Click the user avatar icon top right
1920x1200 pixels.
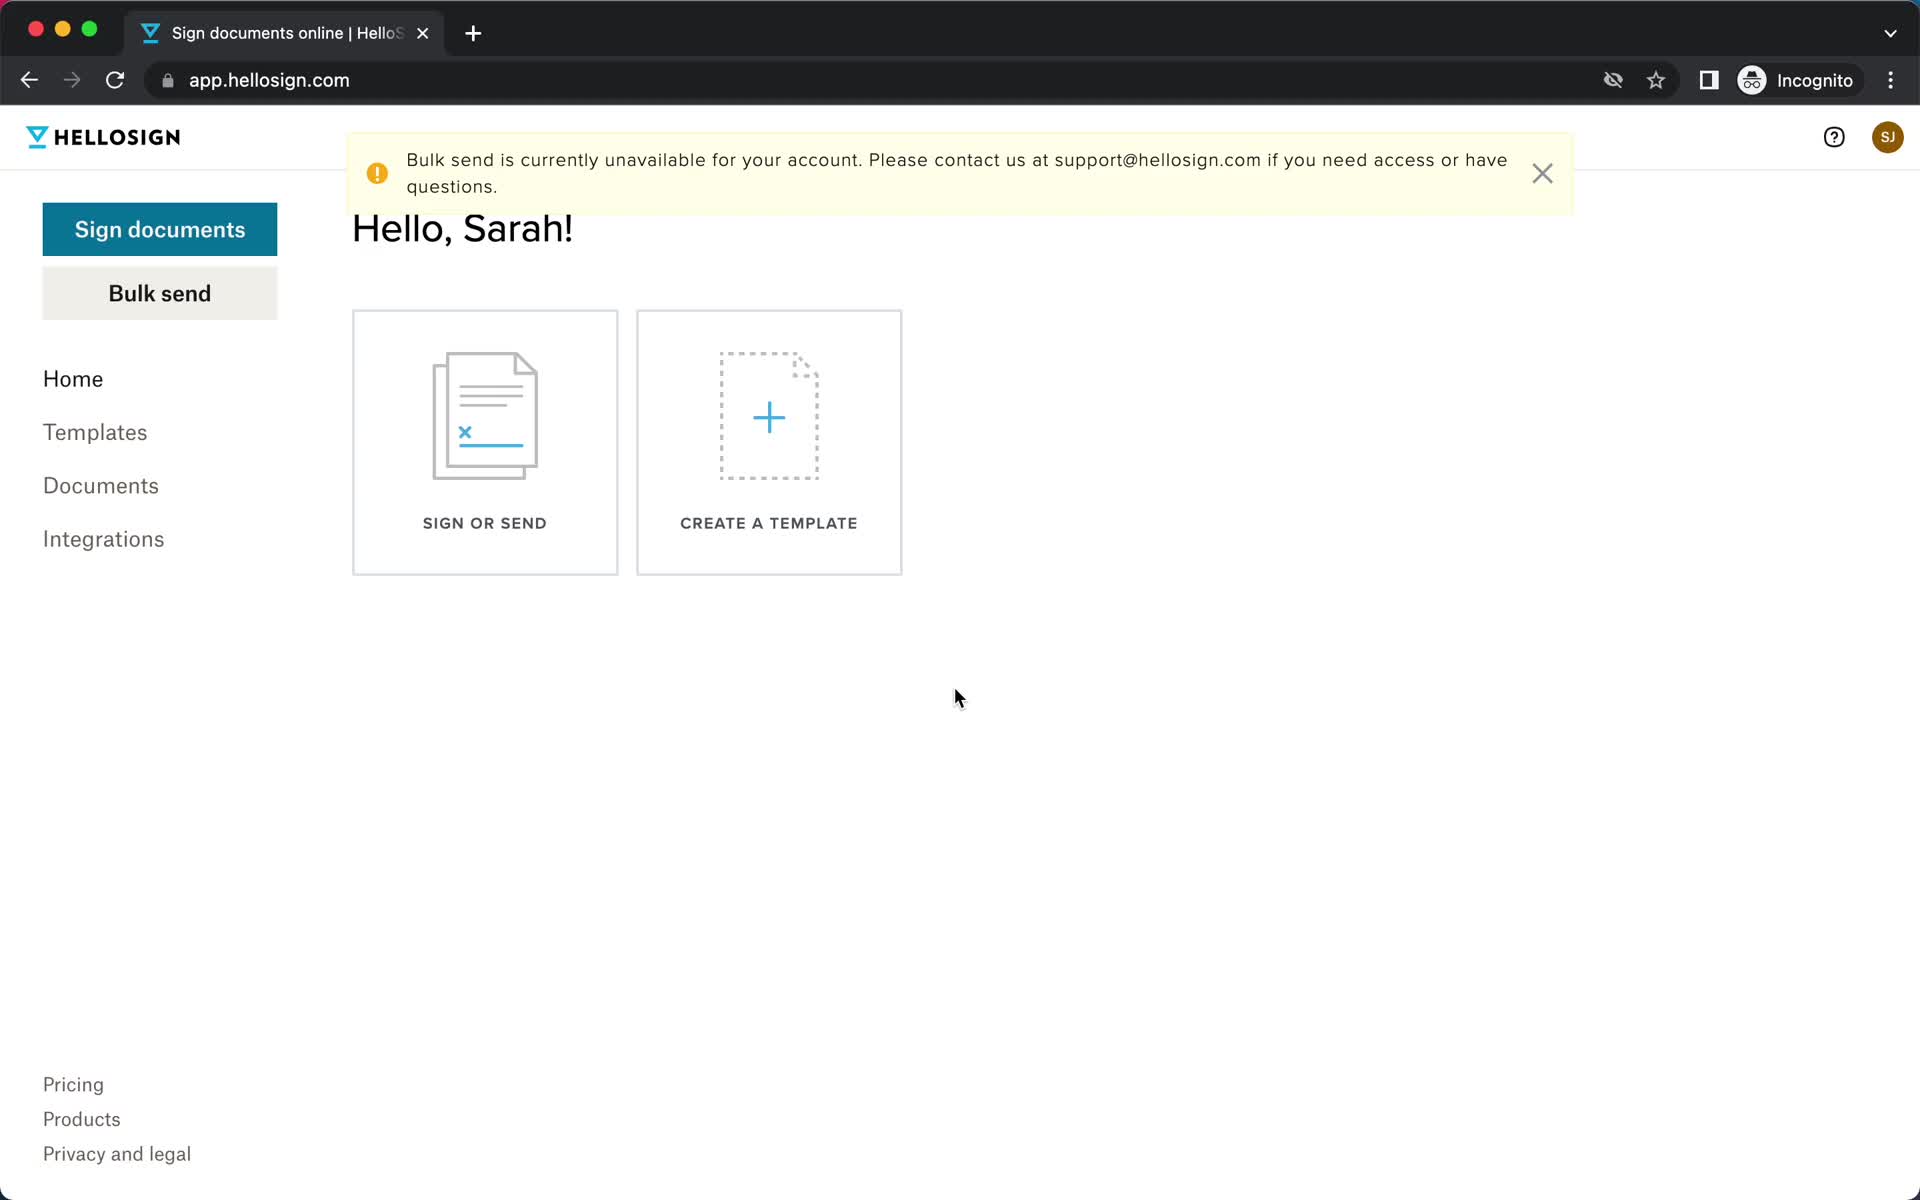pos(1885,137)
